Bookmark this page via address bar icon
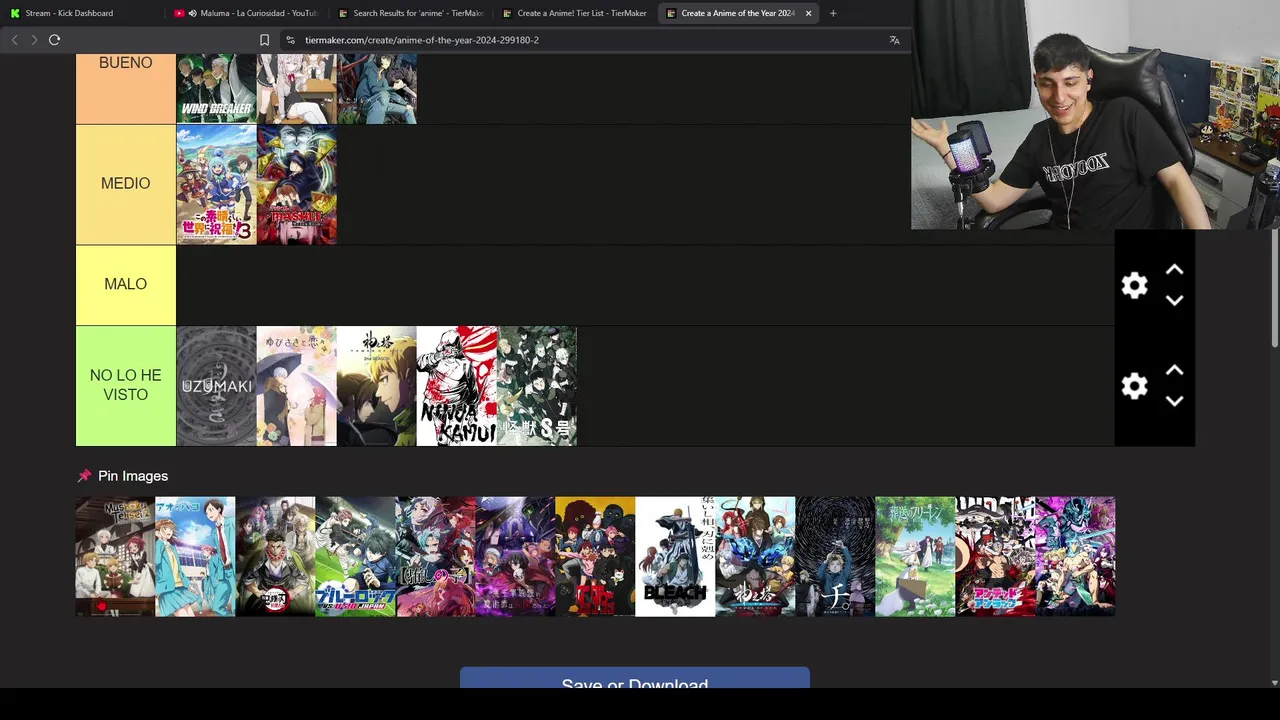This screenshot has width=1280, height=720. pyautogui.click(x=264, y=40)
